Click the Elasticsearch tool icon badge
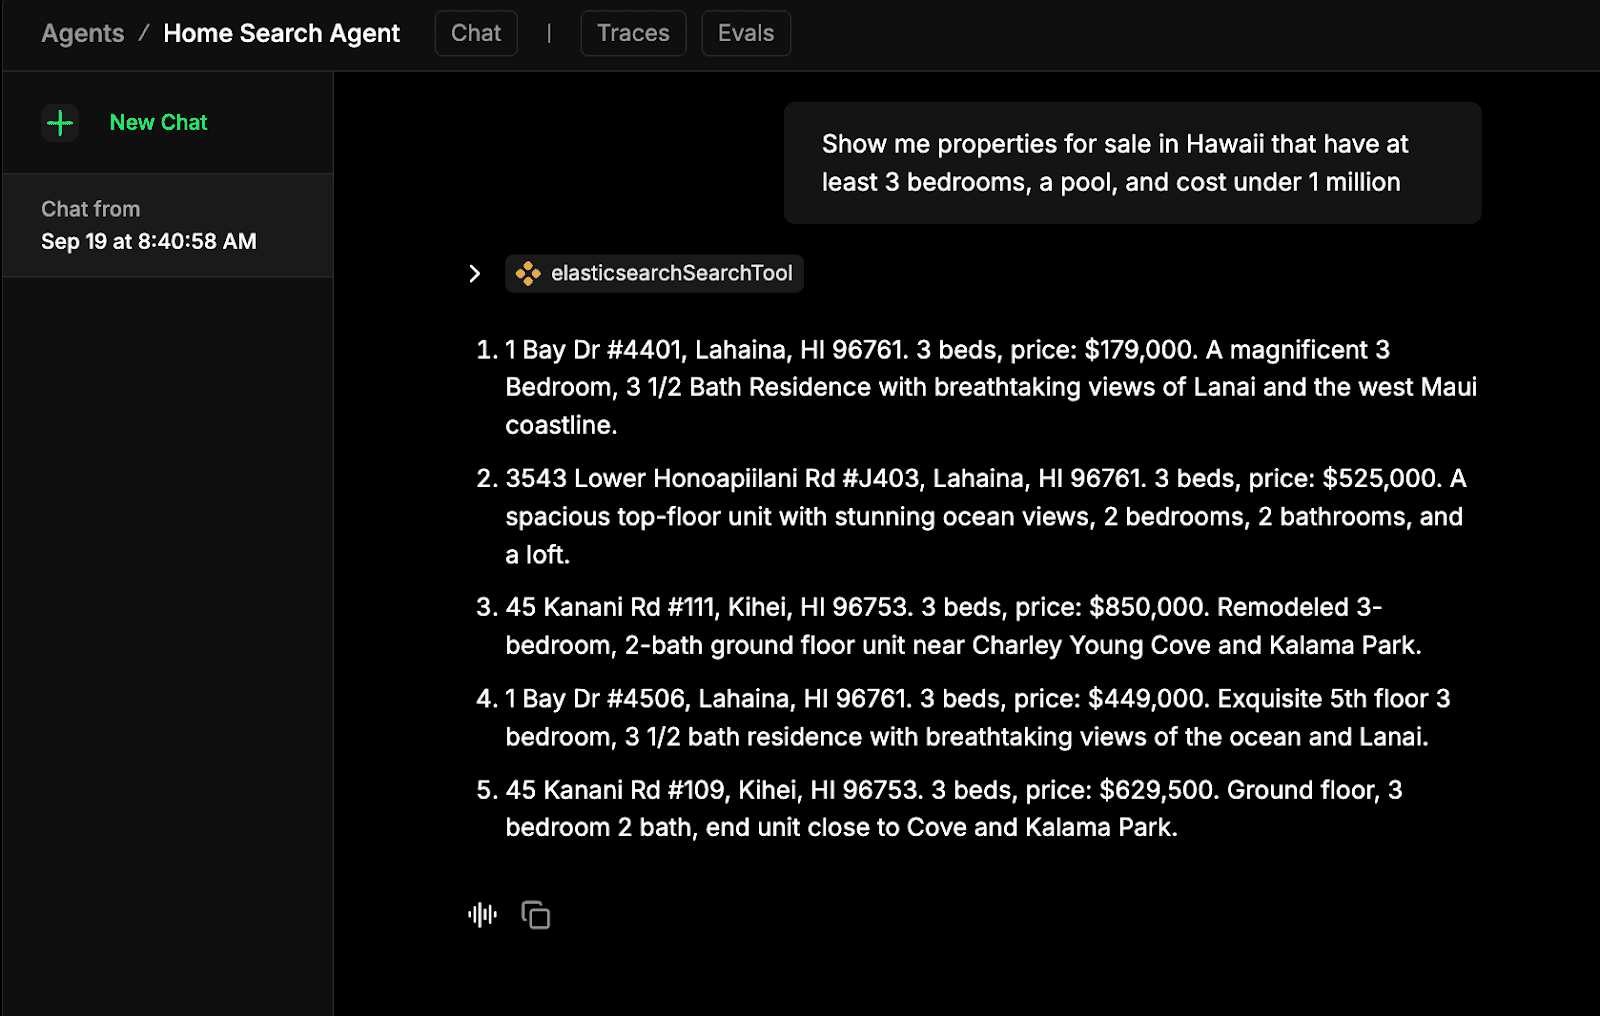 [529, 273]
